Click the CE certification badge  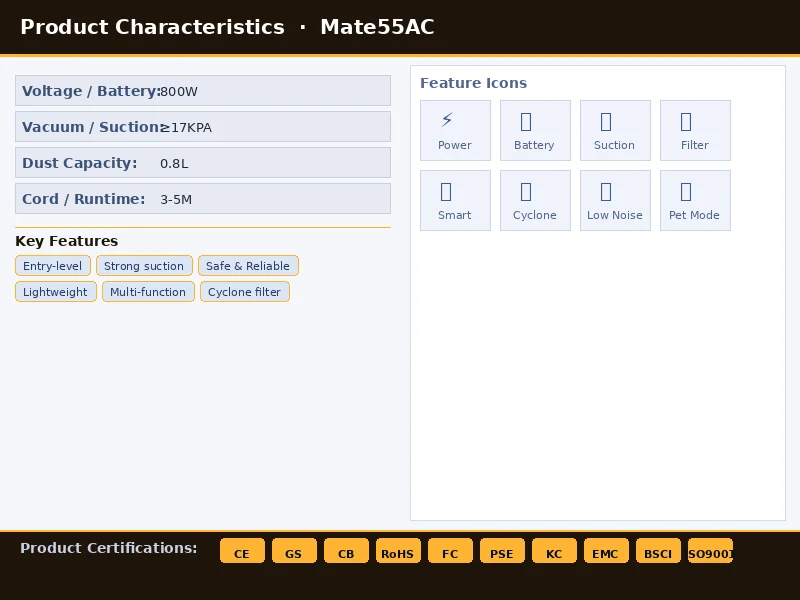242,551
